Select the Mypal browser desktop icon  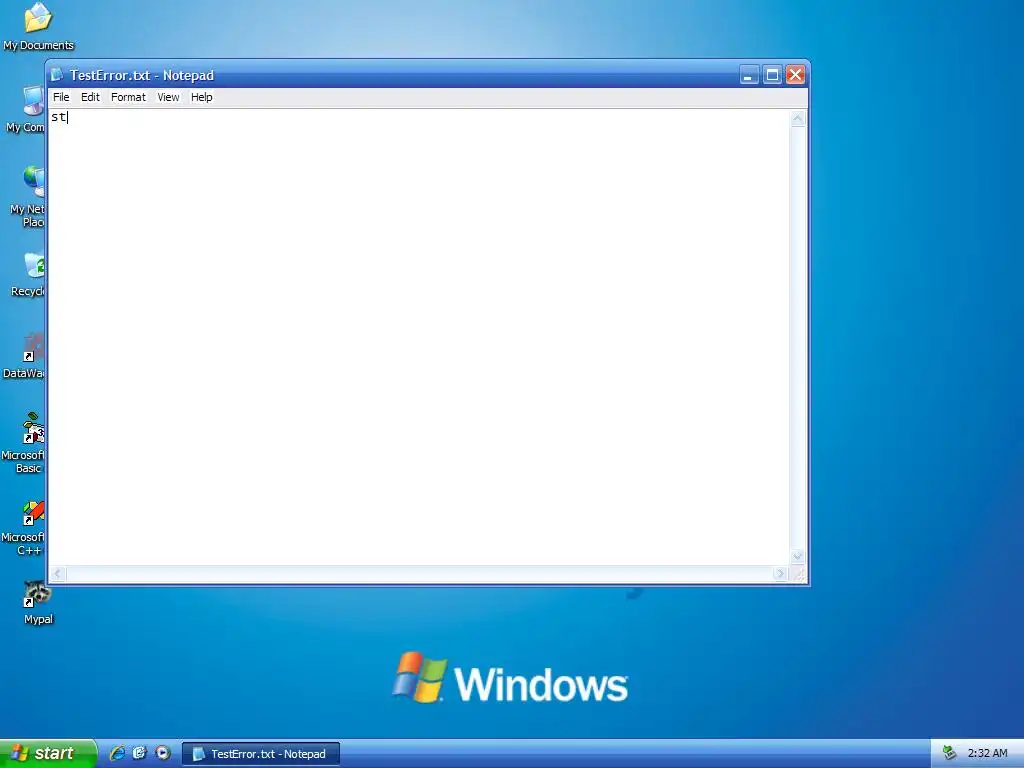38,602
